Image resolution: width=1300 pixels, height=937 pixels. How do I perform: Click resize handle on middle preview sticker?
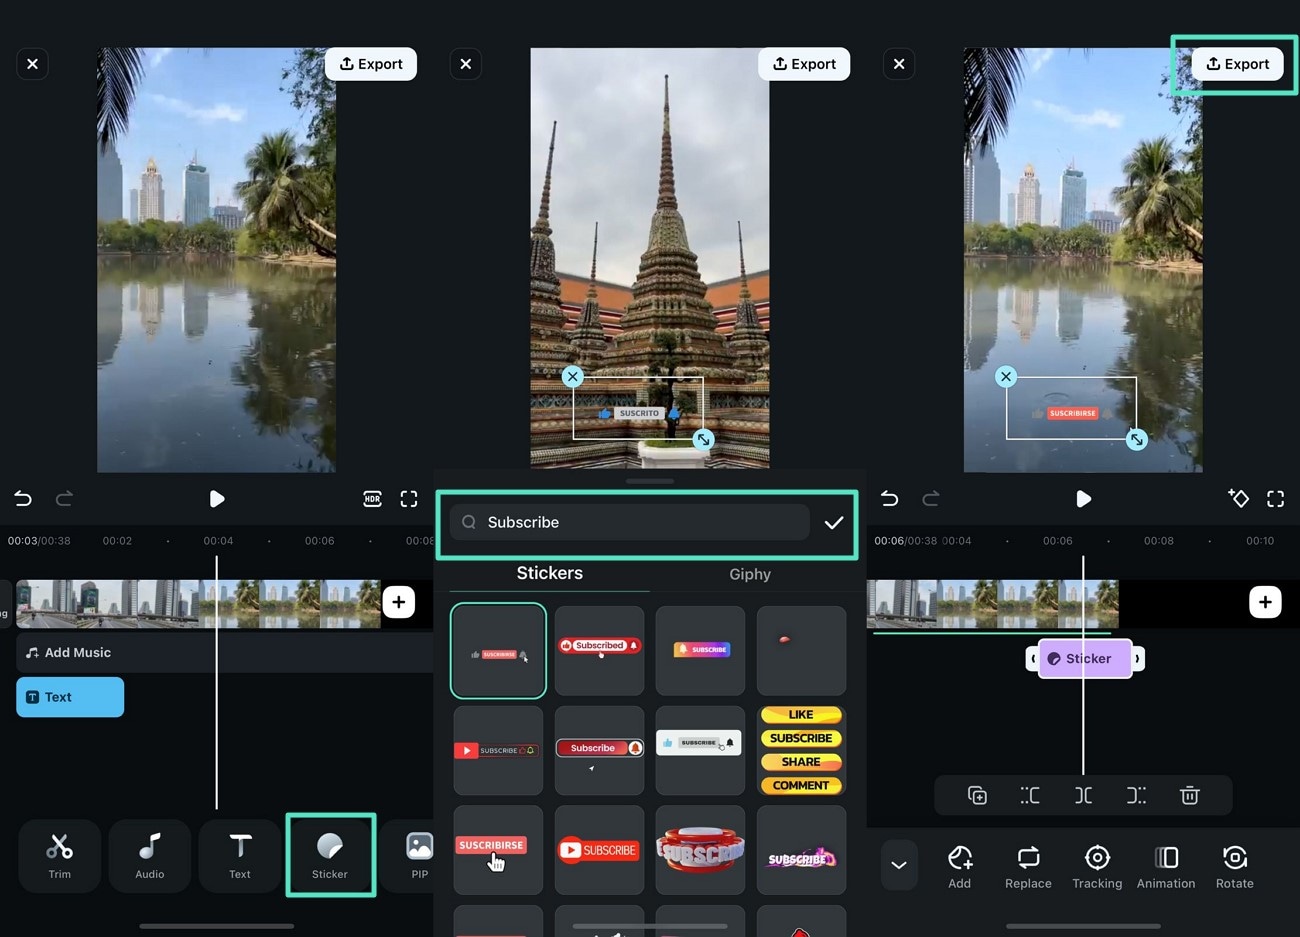tap(703, 439)
